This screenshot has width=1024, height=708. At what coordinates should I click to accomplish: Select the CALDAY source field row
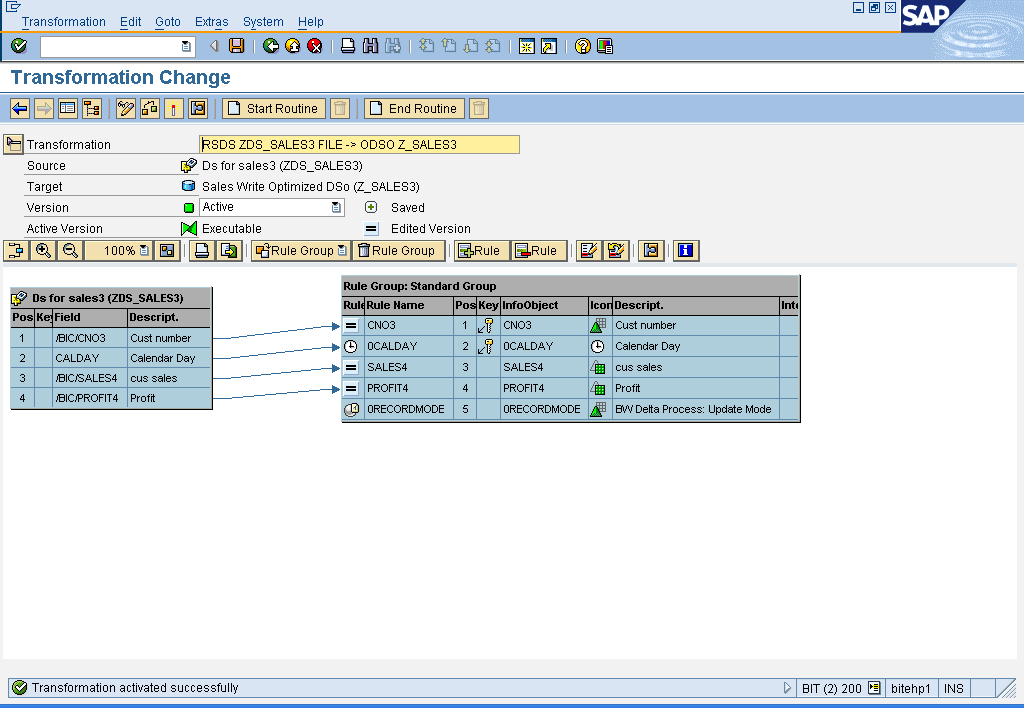(111, 358)
